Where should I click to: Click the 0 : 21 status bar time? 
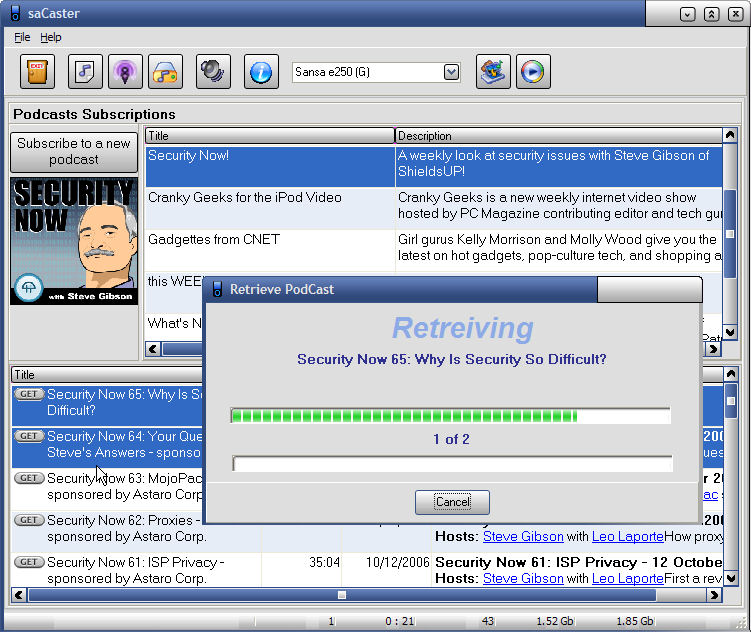click(x=400, y=621)
